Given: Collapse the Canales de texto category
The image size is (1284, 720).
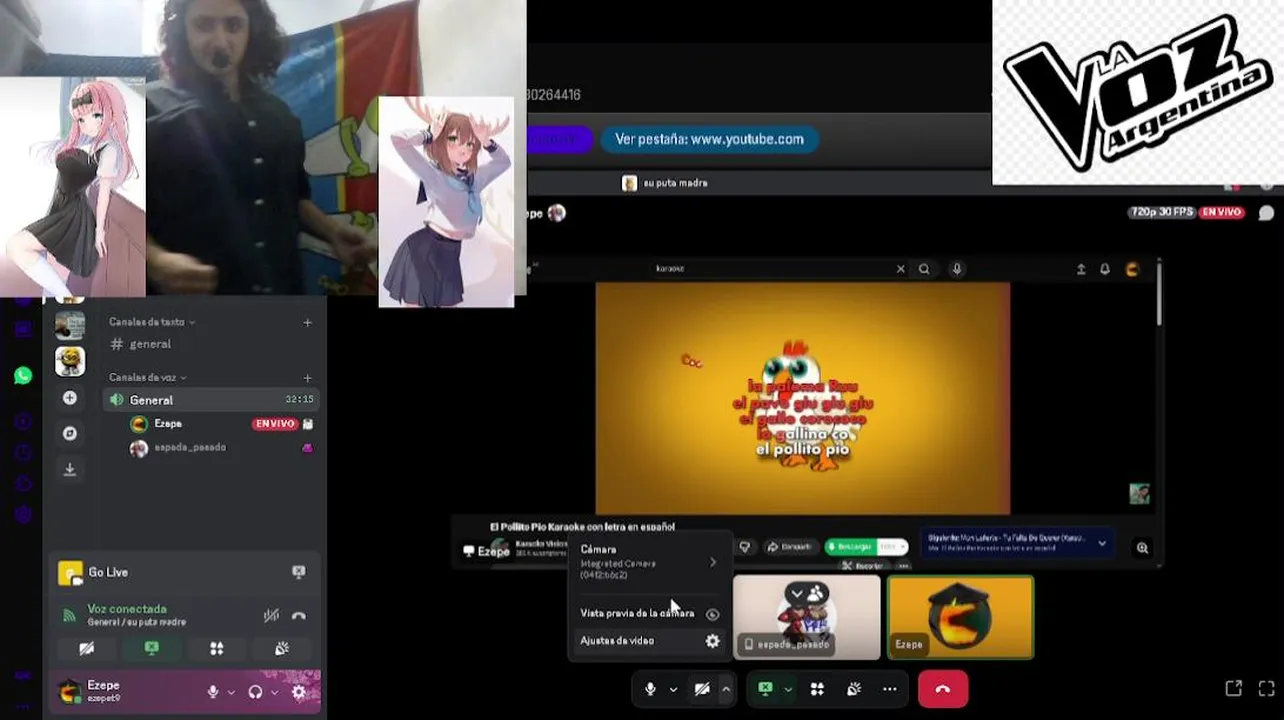Looking at the screenshot, I should coord(151,322).
